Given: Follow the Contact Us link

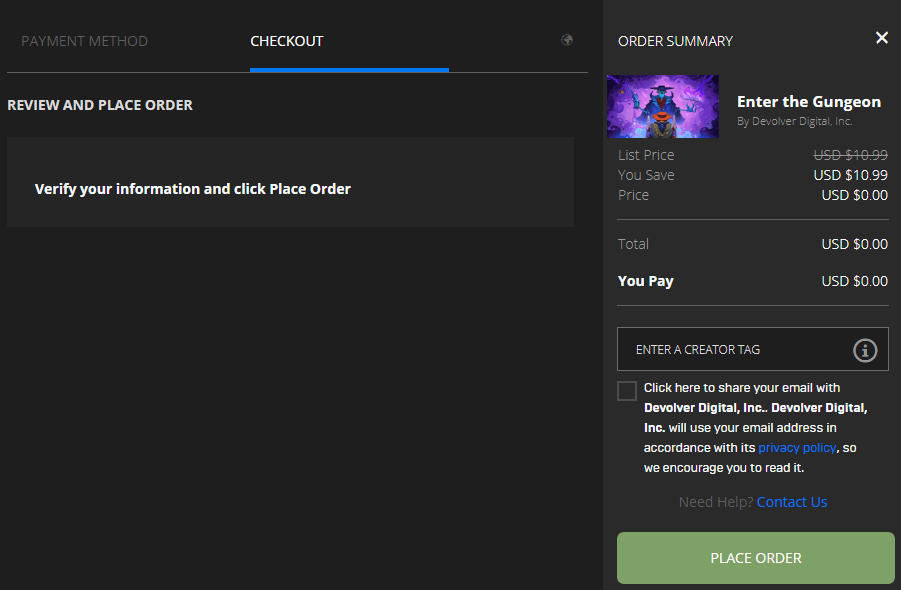Looking at the screenshot, I should [x=792, y=502].
